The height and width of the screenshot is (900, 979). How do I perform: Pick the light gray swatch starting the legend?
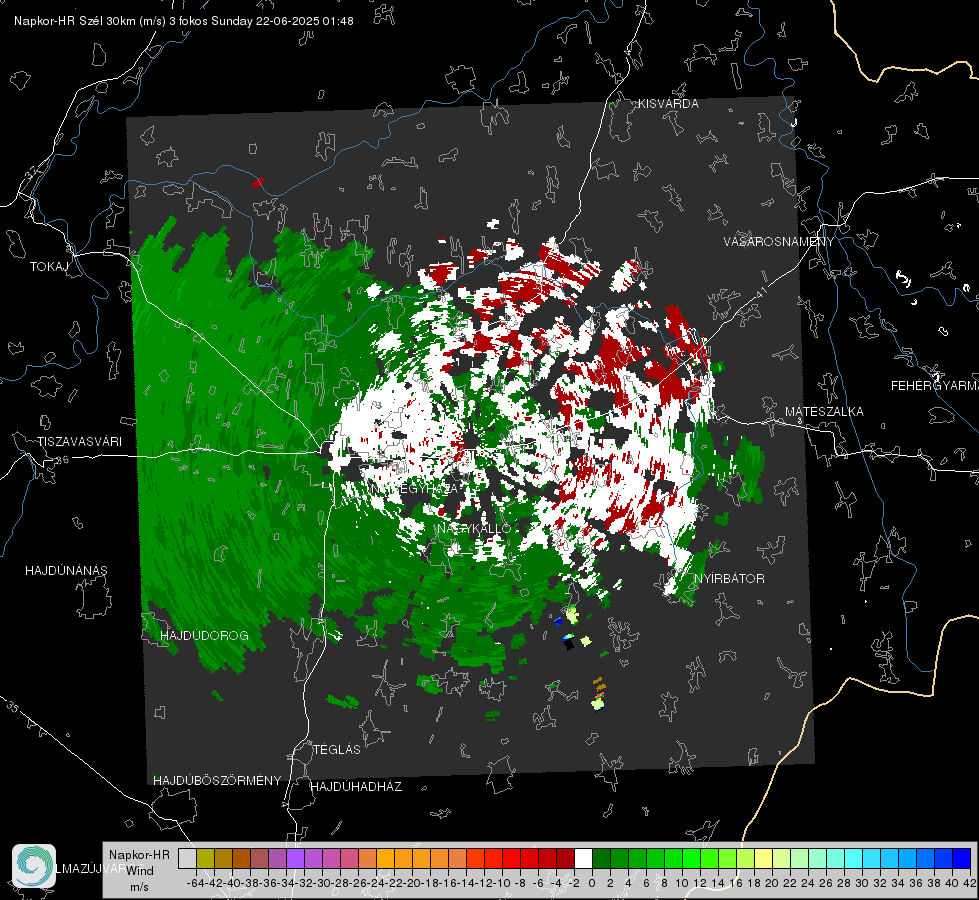point(187,858)
